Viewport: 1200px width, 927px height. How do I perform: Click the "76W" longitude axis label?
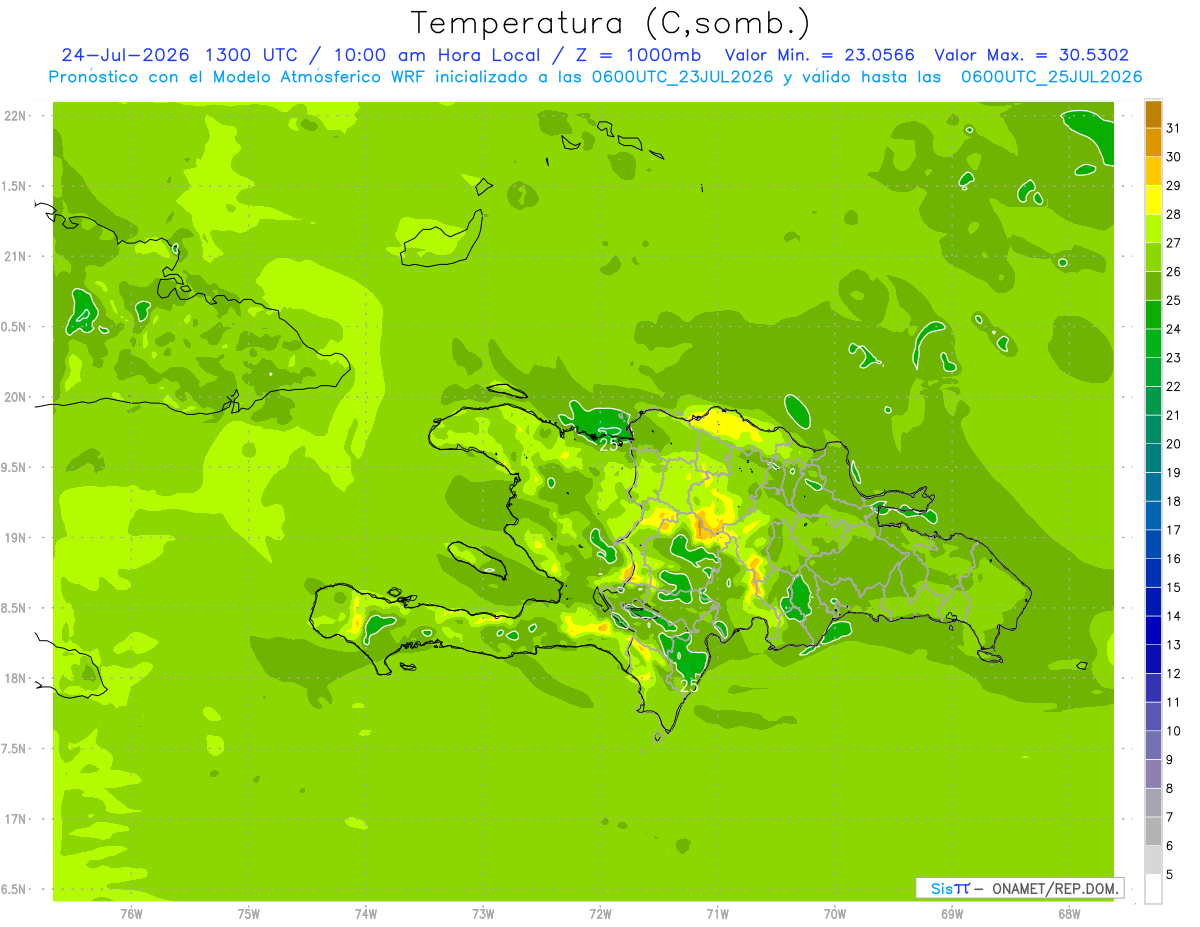click(131, 914)
